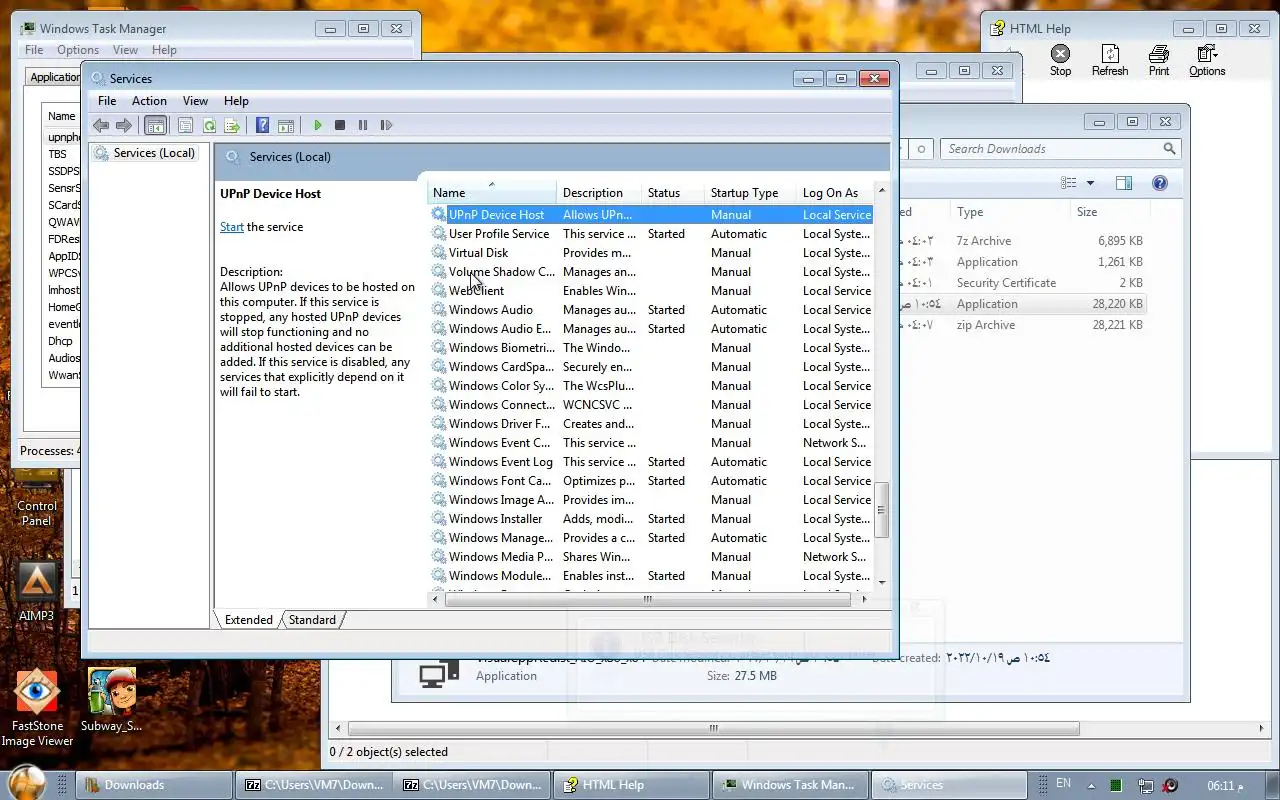Image resolution: width=1280 pixels, height=800 pixels.
Task: Change view layout icon in Downloads window
Action: 1069,183
